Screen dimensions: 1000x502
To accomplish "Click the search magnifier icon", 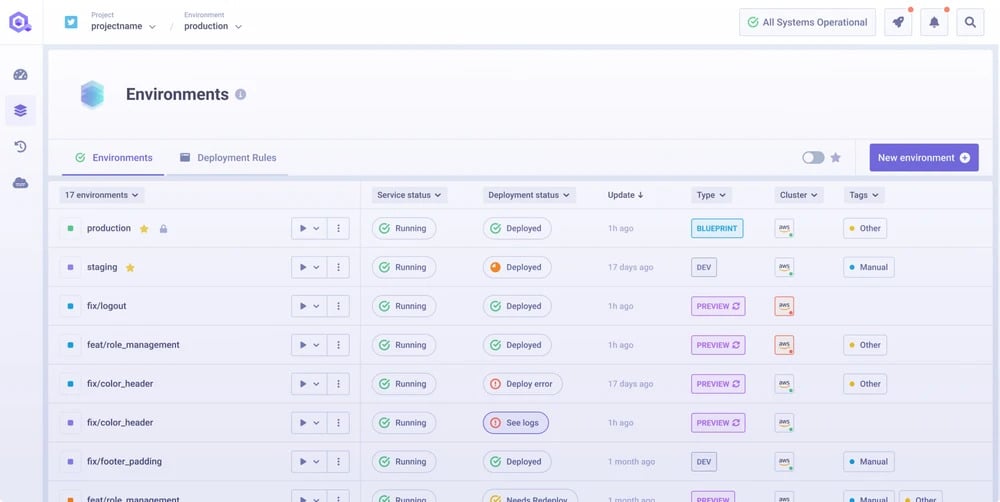I will 970,22.
